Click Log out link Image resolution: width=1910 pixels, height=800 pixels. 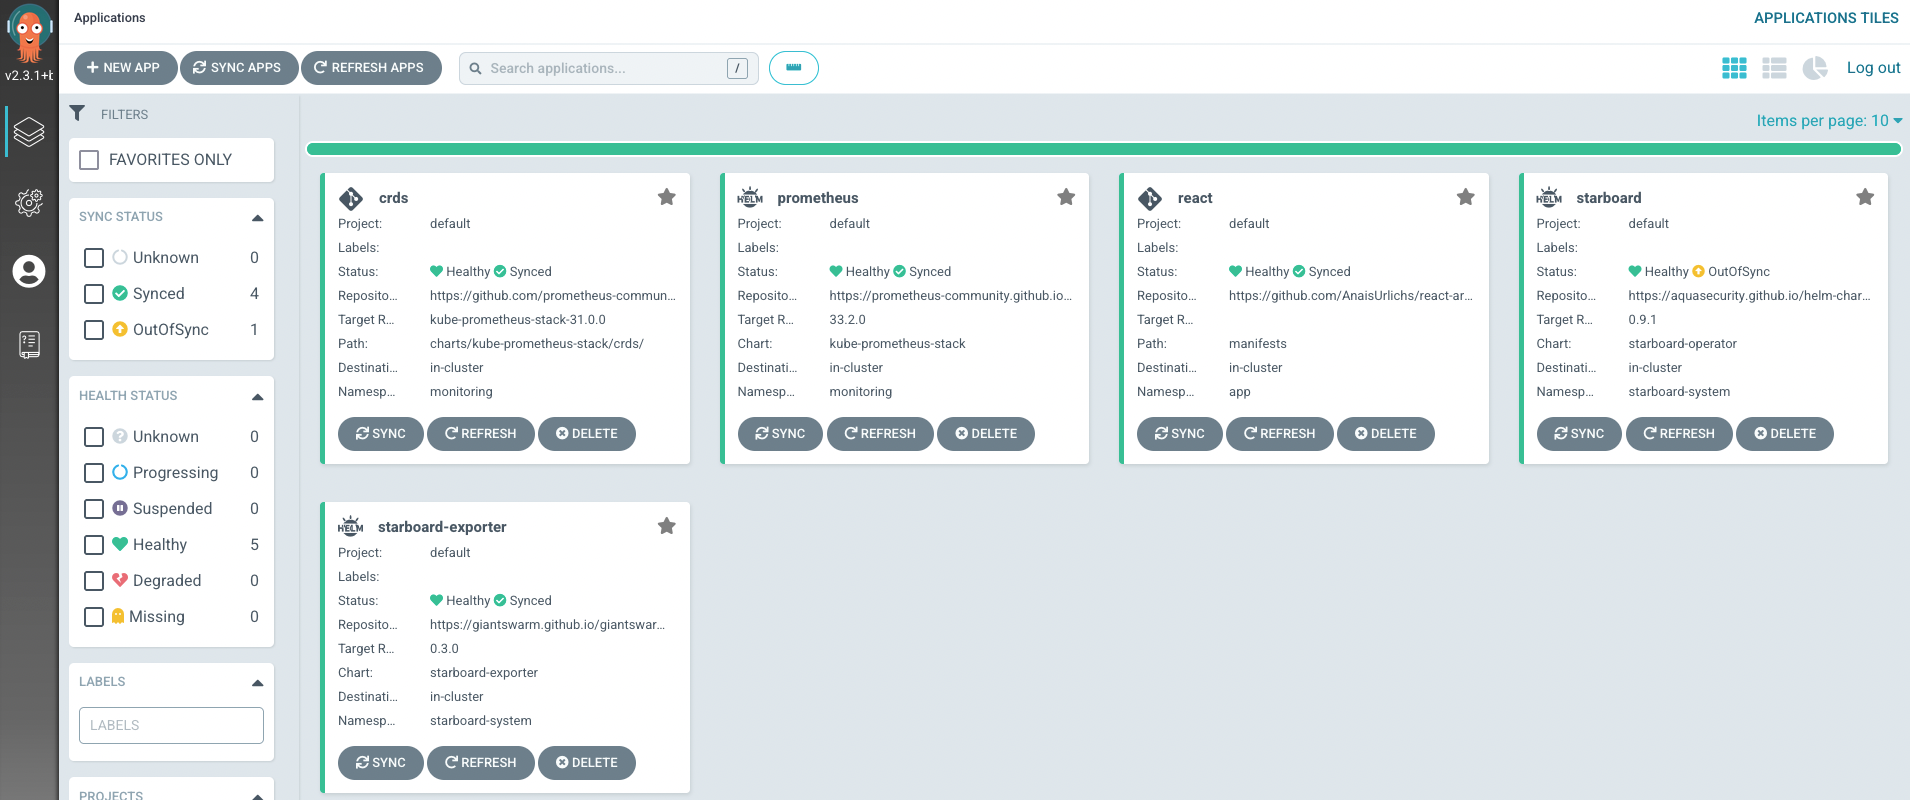coord(1873,68)
